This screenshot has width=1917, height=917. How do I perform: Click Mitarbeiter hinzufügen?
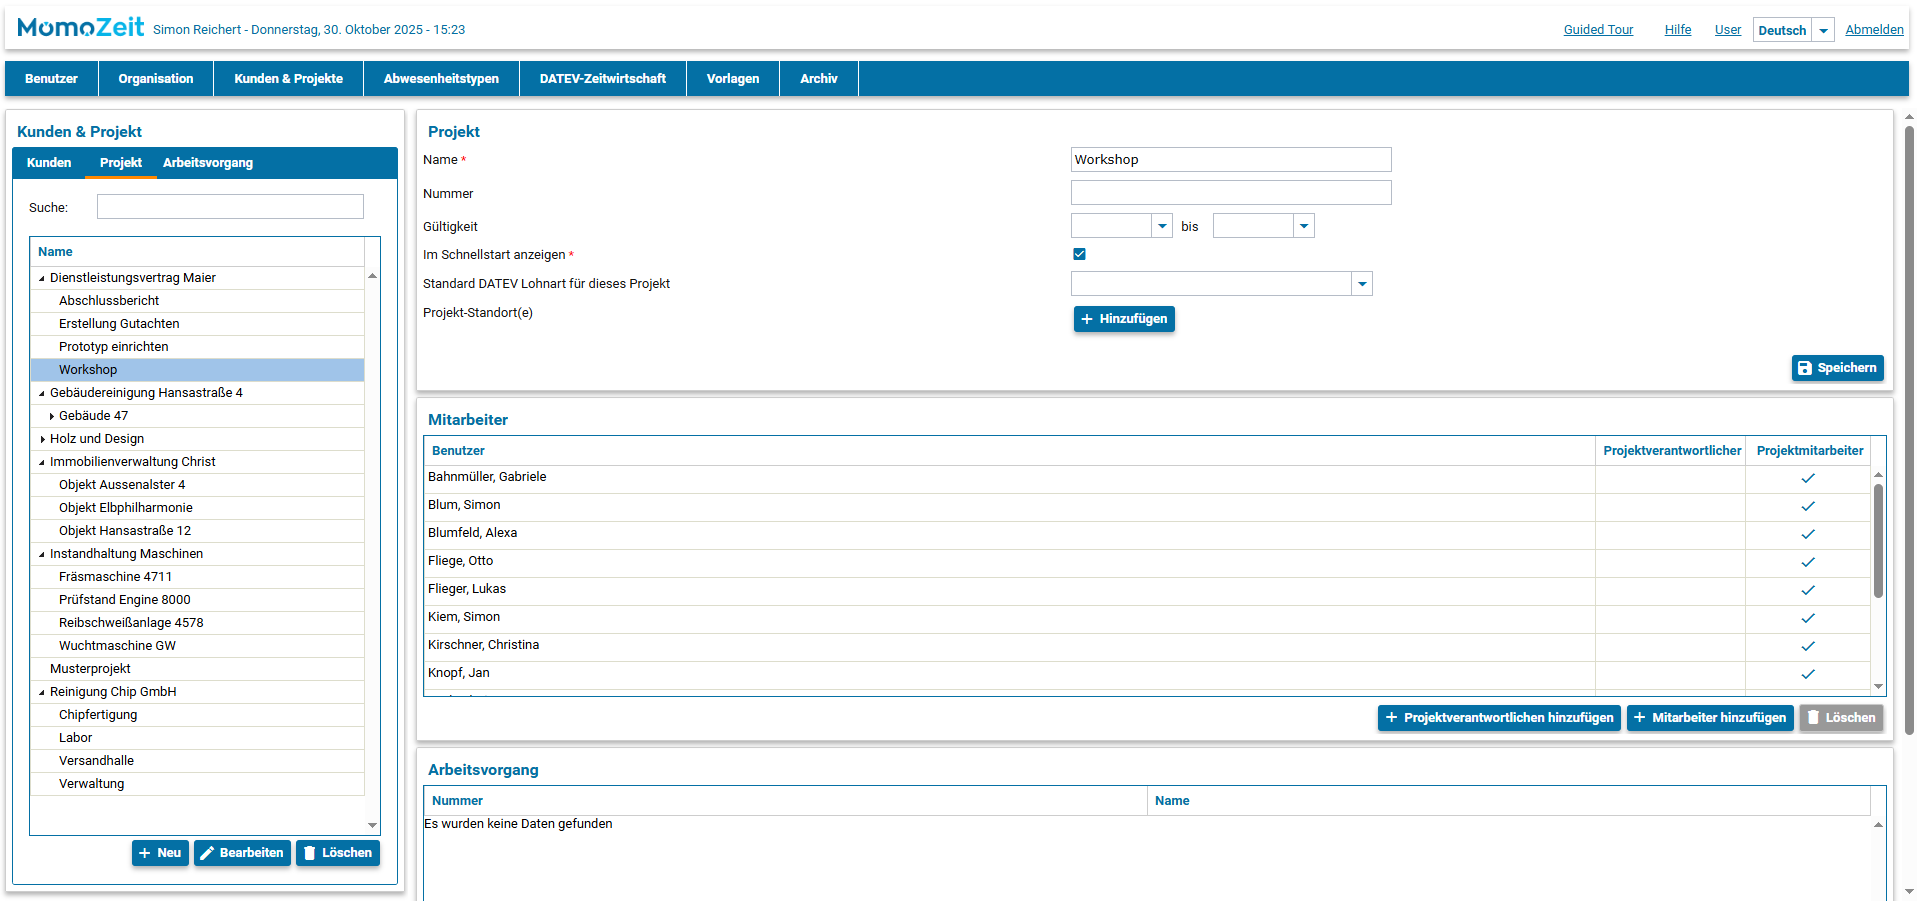1709,718
